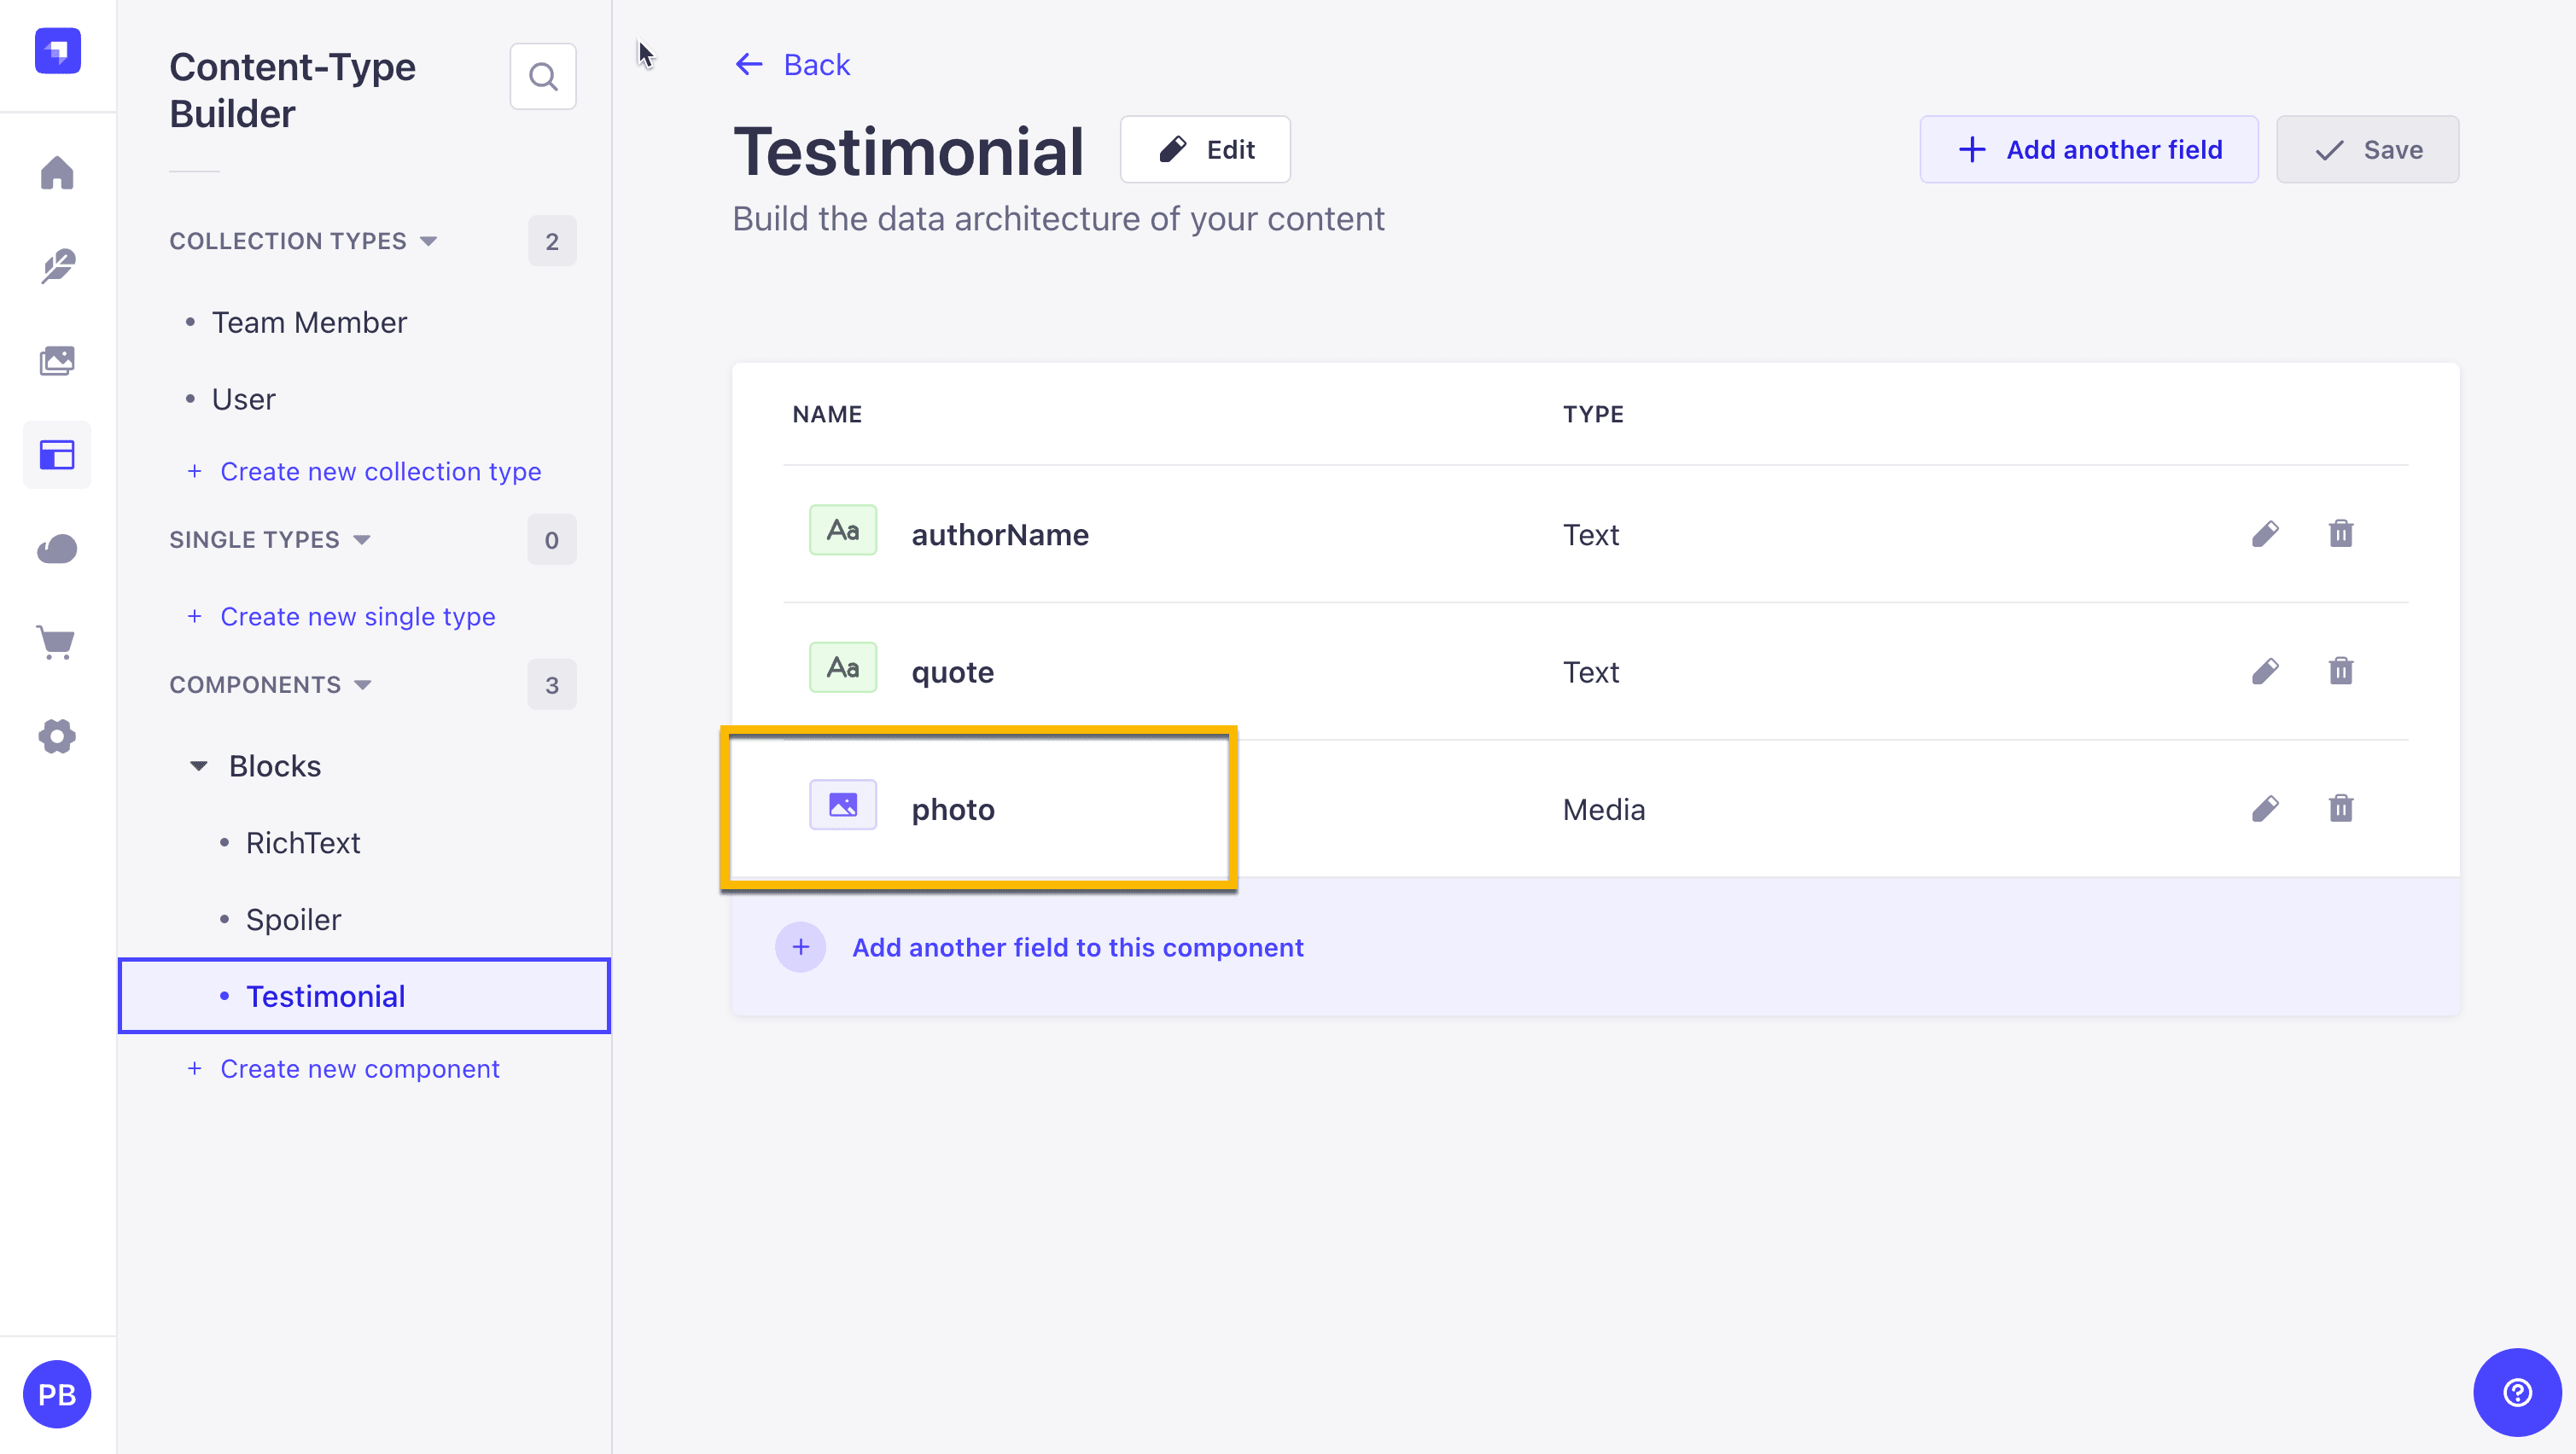Click Create new component link
Viewport: 2576px width, 1454px height.
(x=359, y=1069)
